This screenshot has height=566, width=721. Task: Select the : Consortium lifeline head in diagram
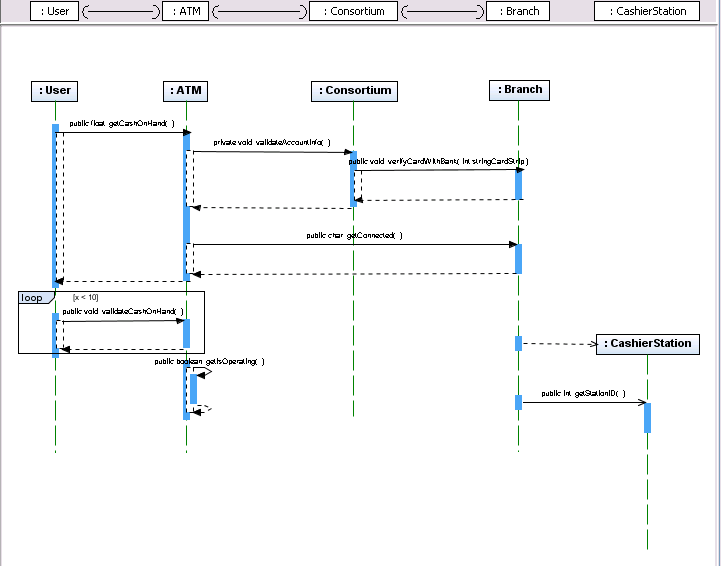tap(355, 91)
